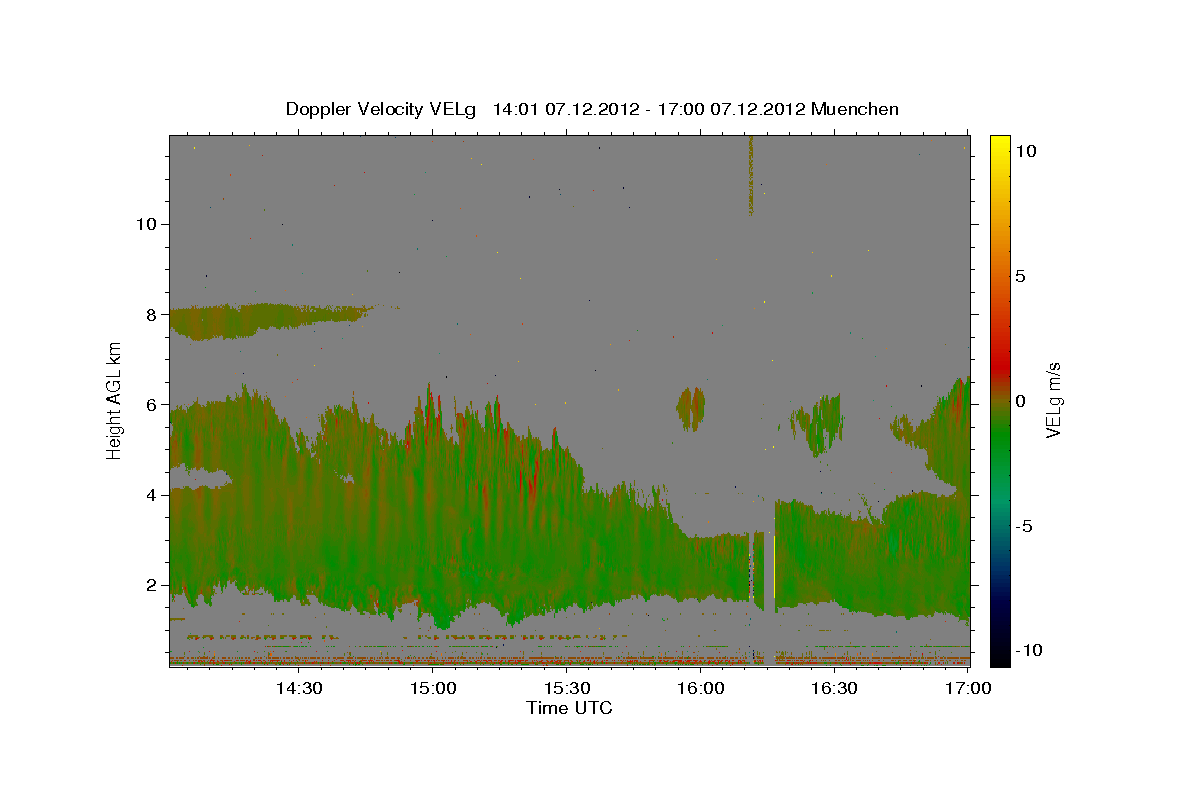Click the vertical yellow streak after 16:00 near 2 km
This screenshot has height=800, width=1200.
point(774,565)
